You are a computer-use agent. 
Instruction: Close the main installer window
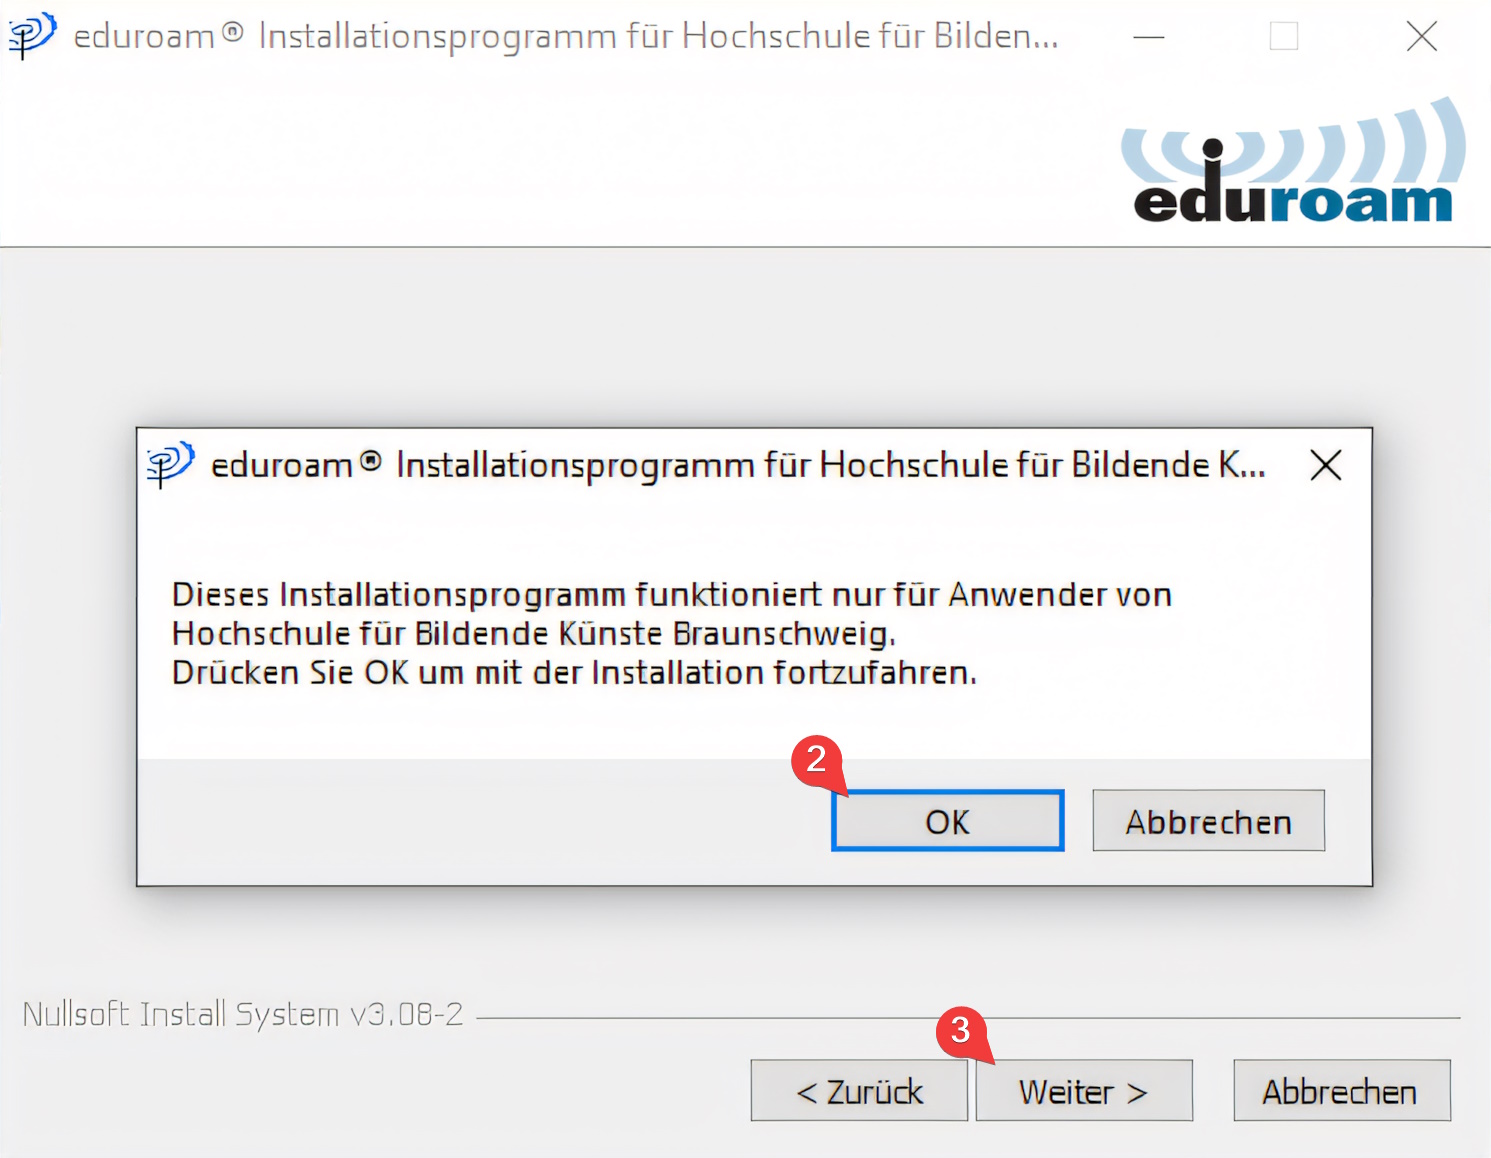point(1421,37)
